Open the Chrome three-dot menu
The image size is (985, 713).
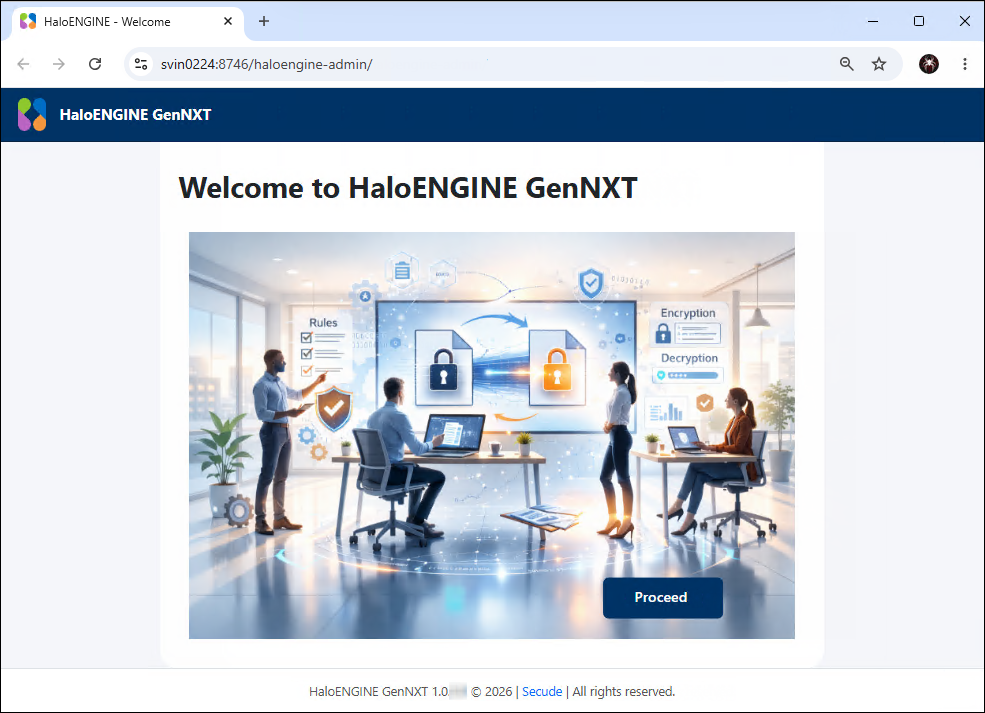point(965,64)
